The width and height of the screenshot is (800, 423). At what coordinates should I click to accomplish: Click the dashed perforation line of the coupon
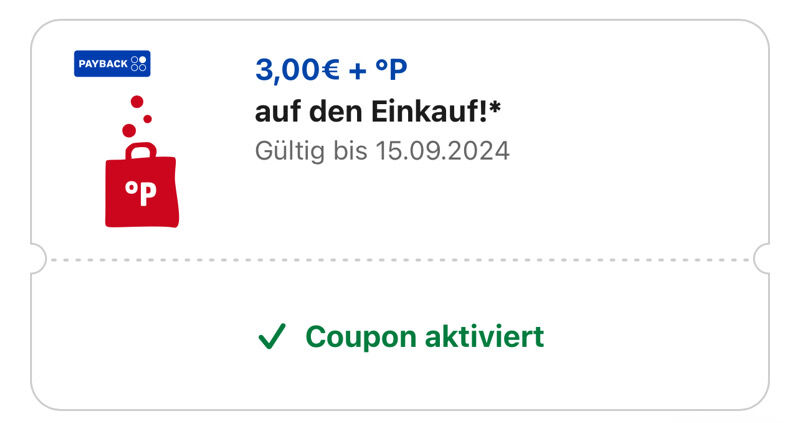(400, 260)
